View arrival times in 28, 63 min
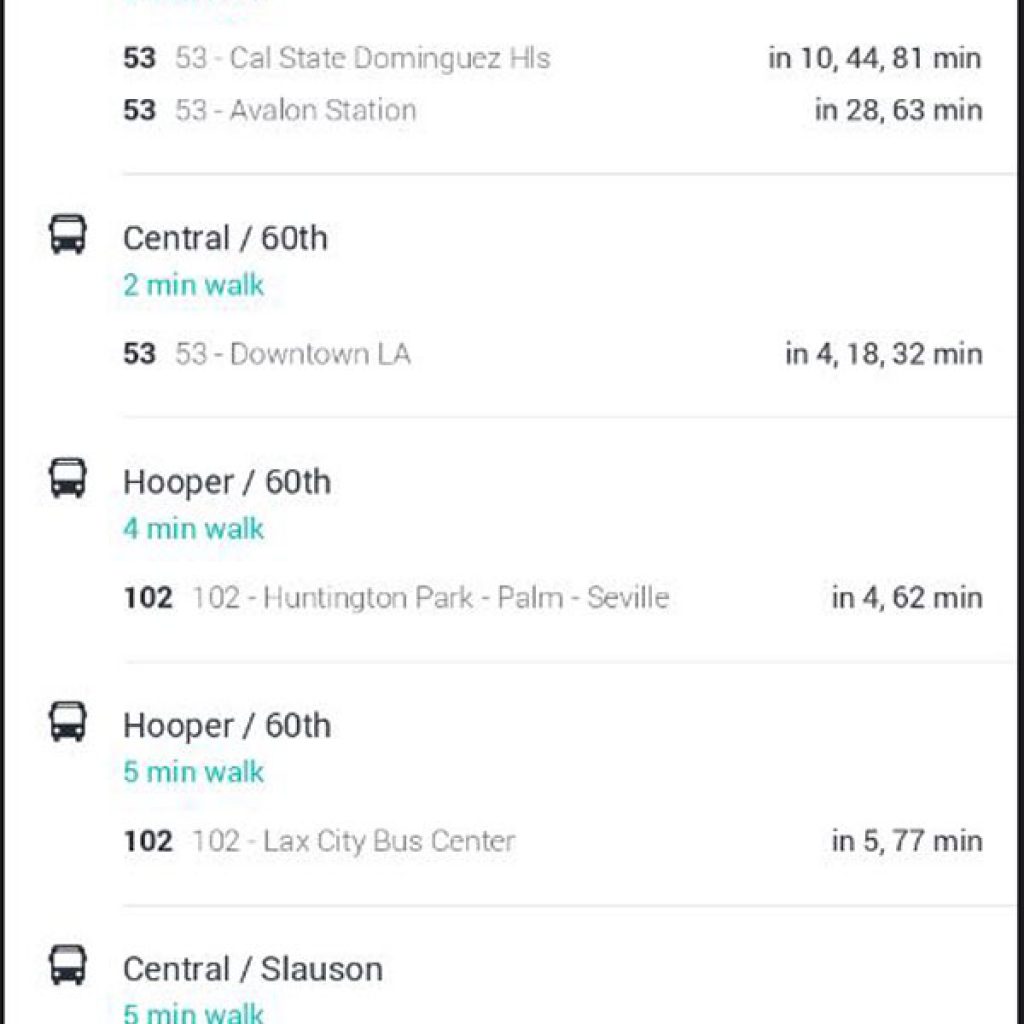This screenshot has height=1024, width=1024. pyautogui.click(x=899, y=110)
